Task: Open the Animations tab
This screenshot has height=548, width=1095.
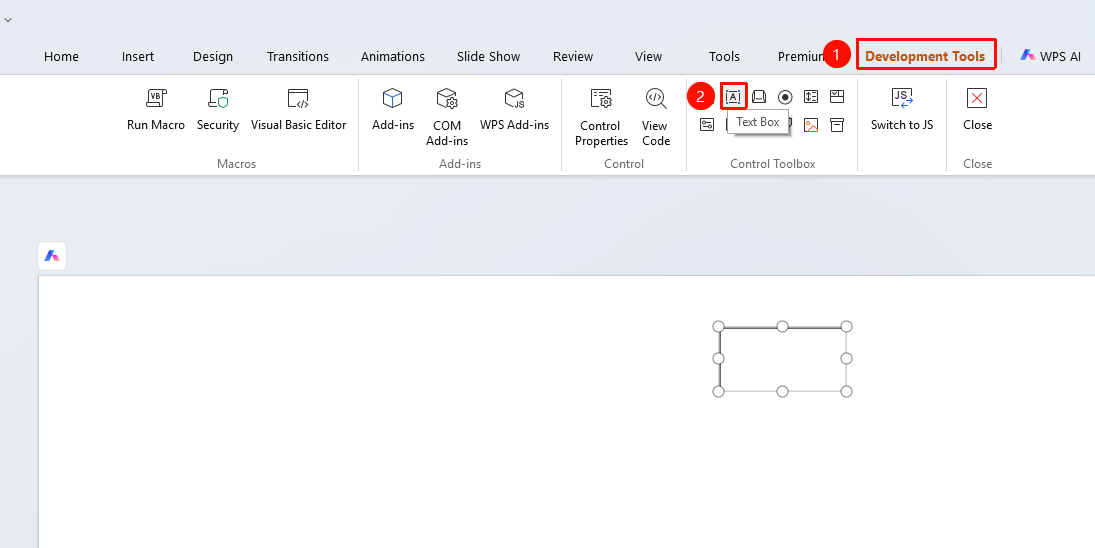Action: 392,57
